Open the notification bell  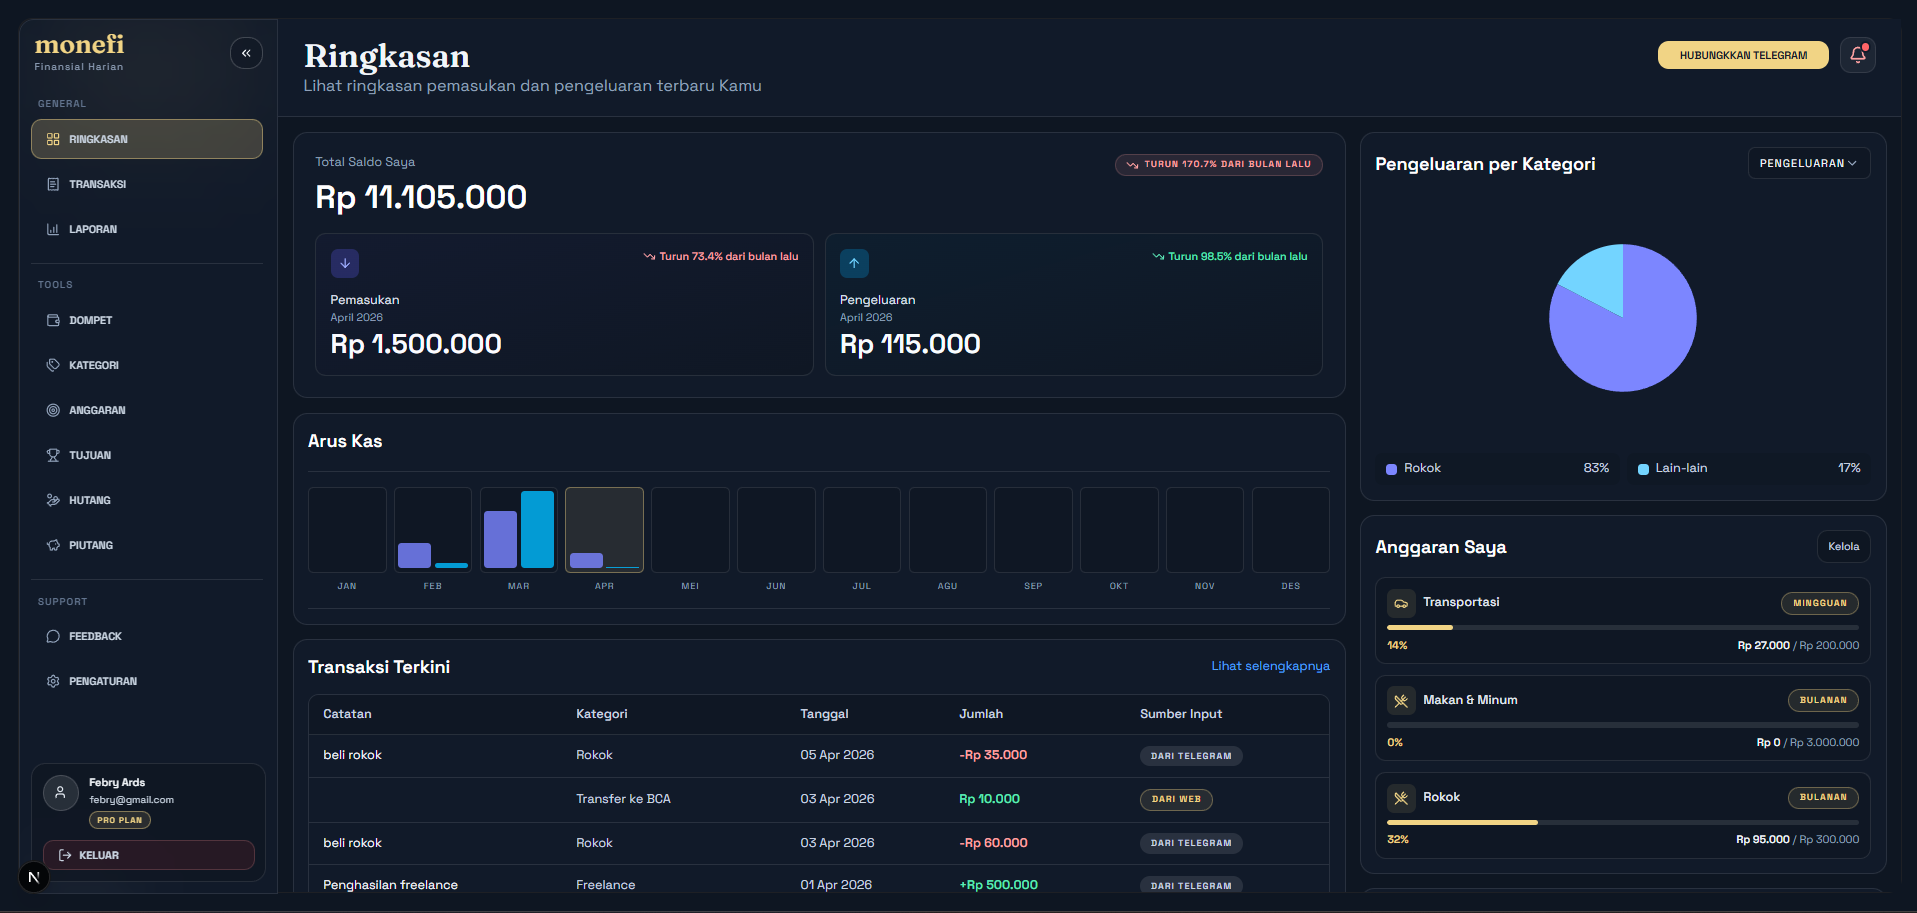tap(1857, 55)
